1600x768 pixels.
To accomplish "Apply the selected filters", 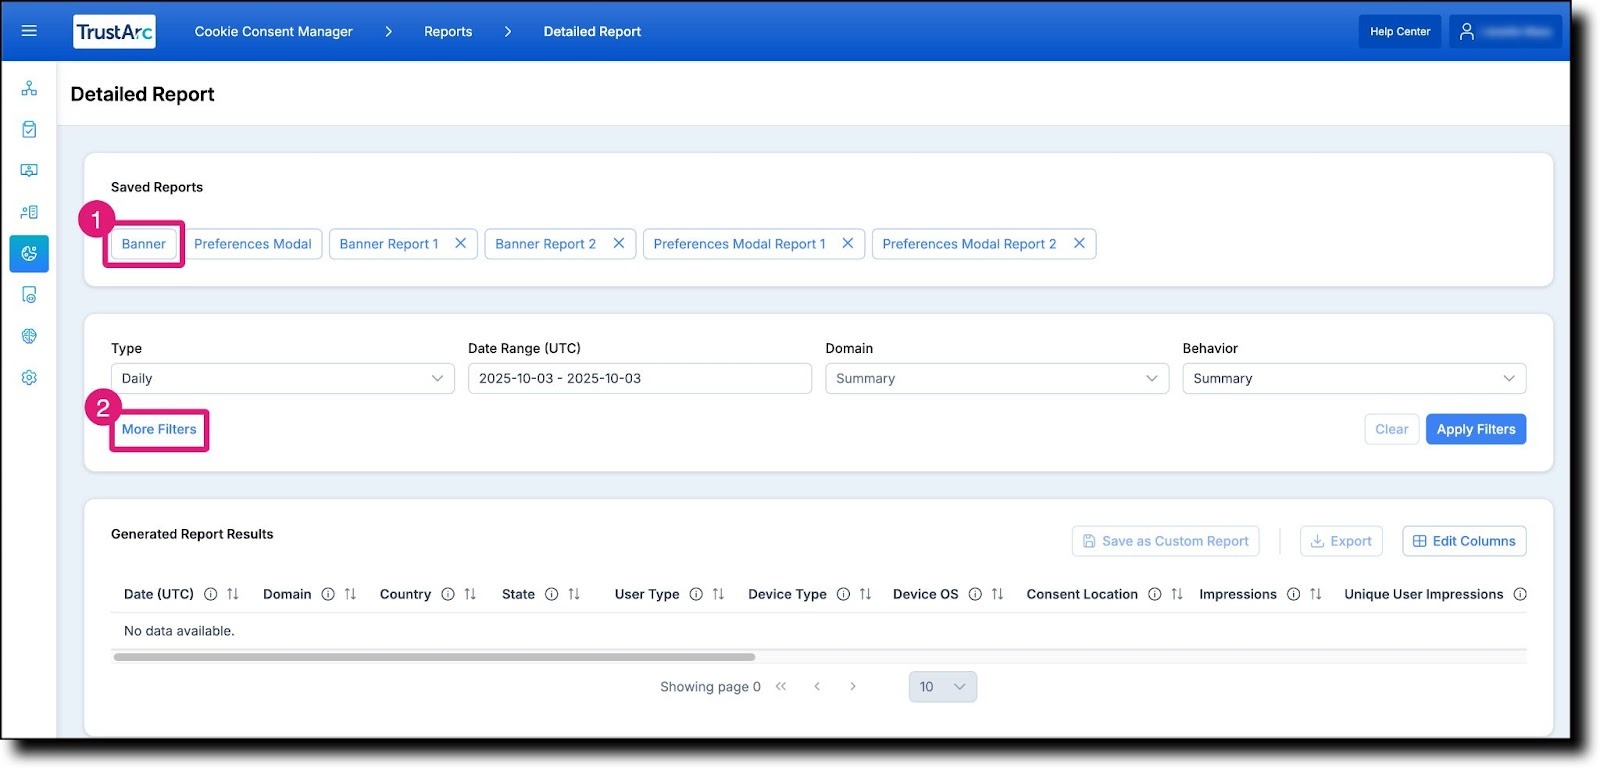I will (1476, 429).
